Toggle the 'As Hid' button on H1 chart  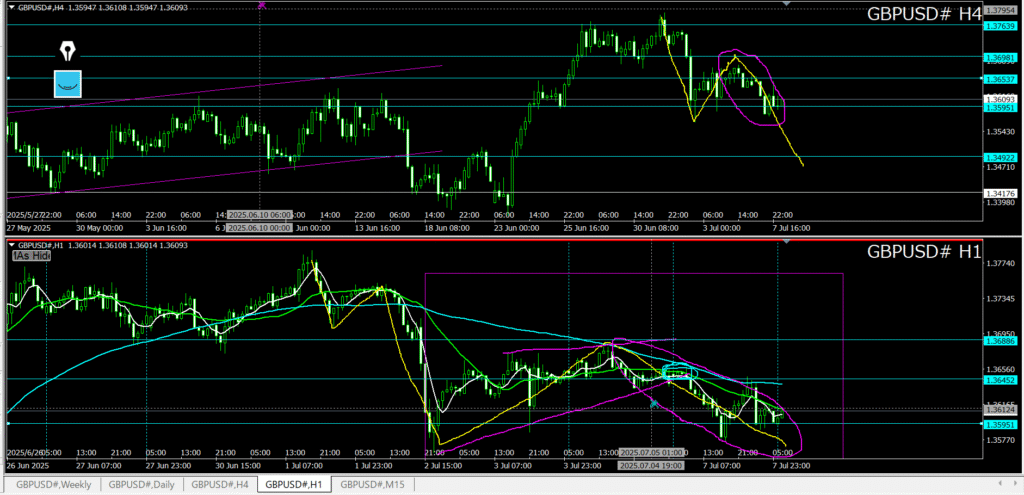coord(31,256)
